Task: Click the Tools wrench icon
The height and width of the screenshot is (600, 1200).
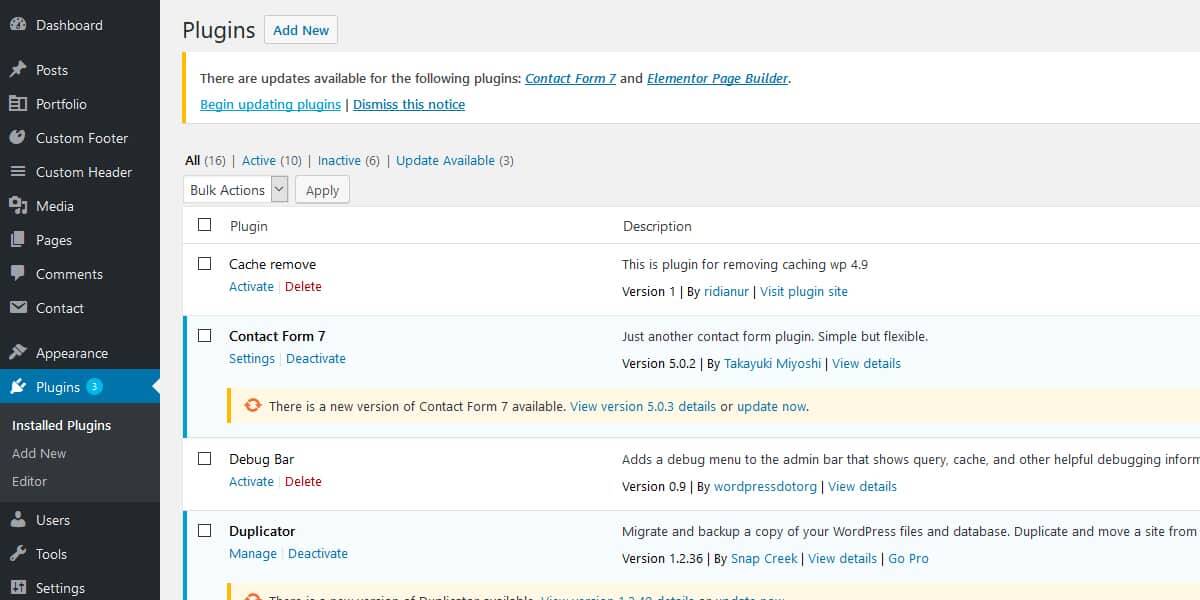Action: coord(18,554)
